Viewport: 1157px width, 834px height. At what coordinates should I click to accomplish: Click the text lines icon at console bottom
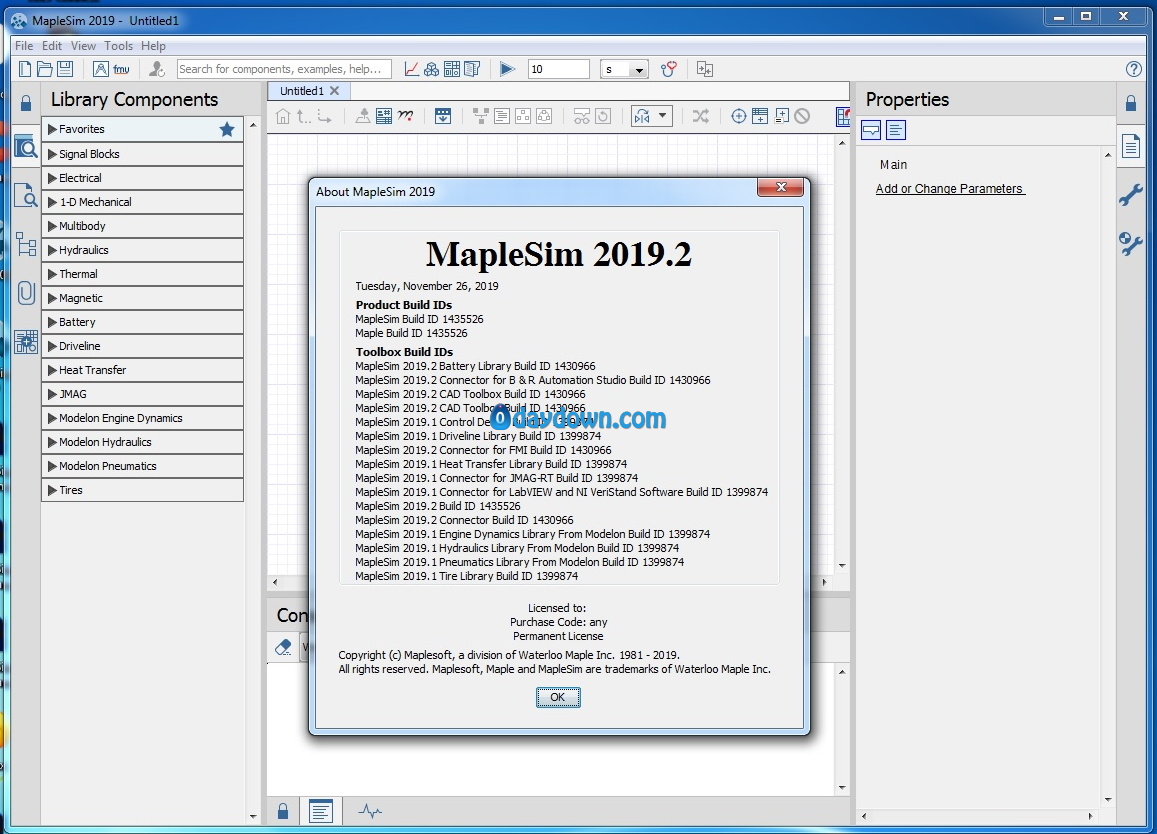321,811
